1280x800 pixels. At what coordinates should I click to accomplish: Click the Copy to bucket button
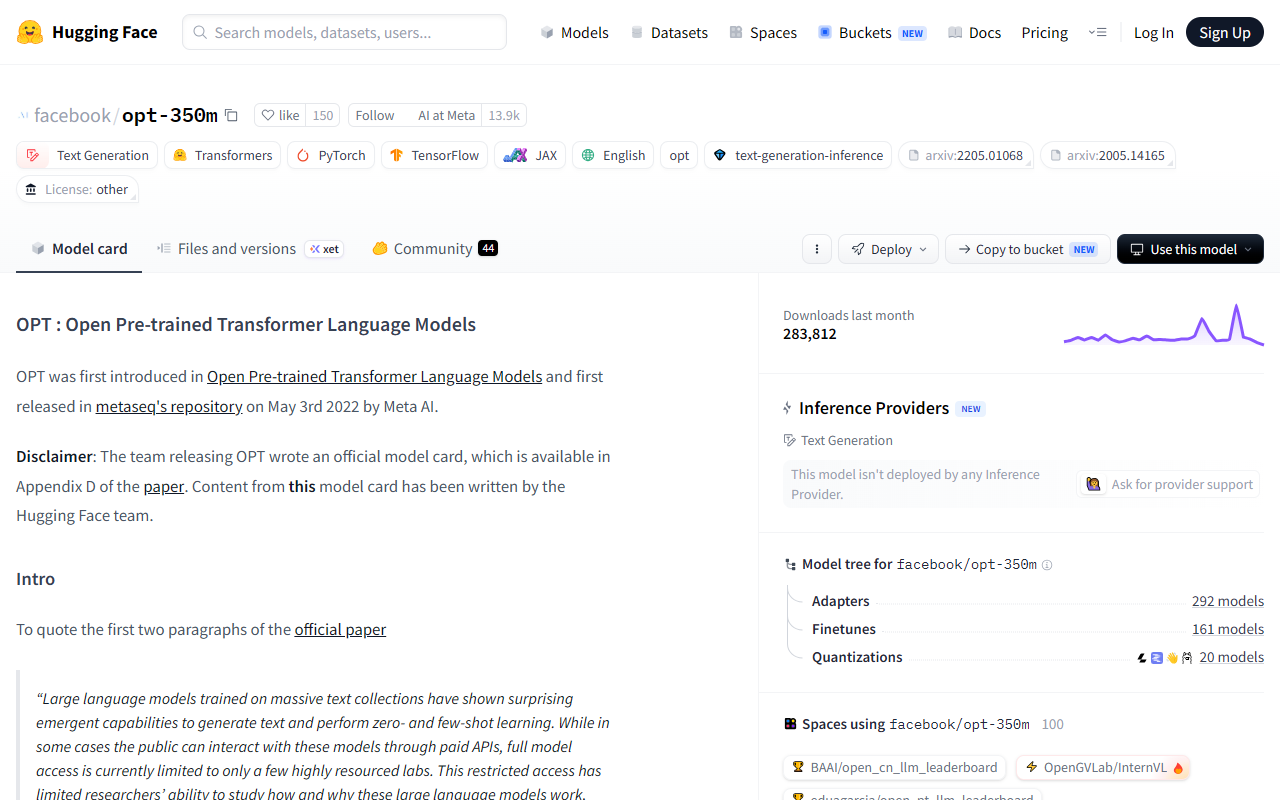tap(1027, 249)
